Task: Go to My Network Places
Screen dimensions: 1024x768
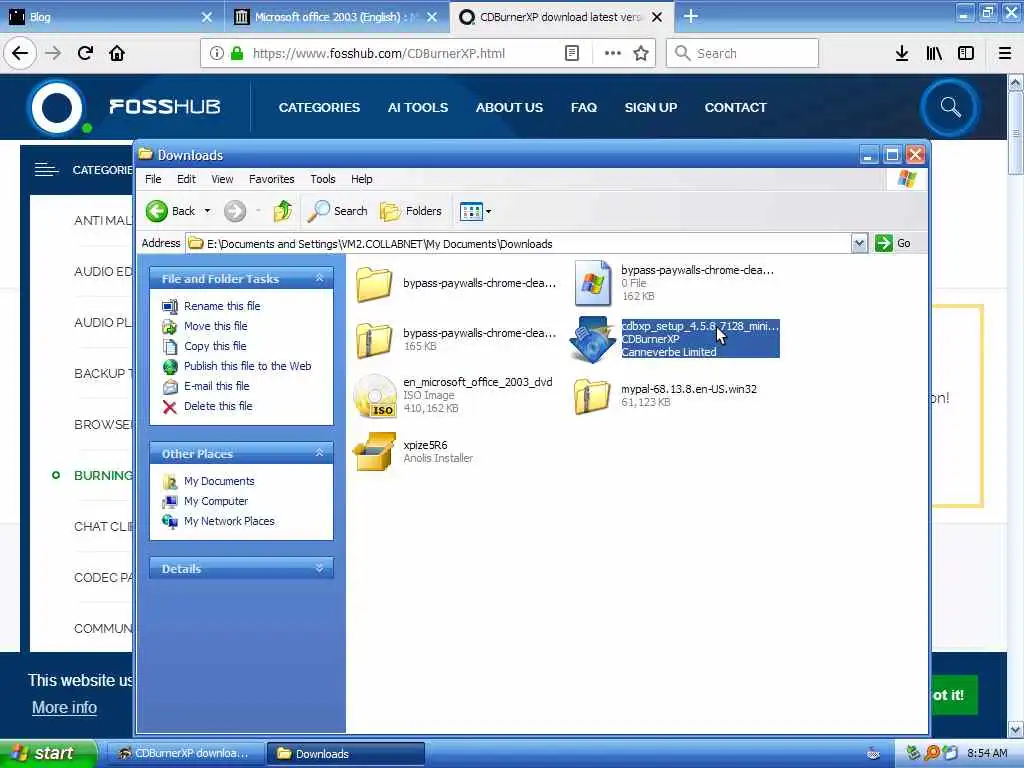Action: click(x=229, y=521)
